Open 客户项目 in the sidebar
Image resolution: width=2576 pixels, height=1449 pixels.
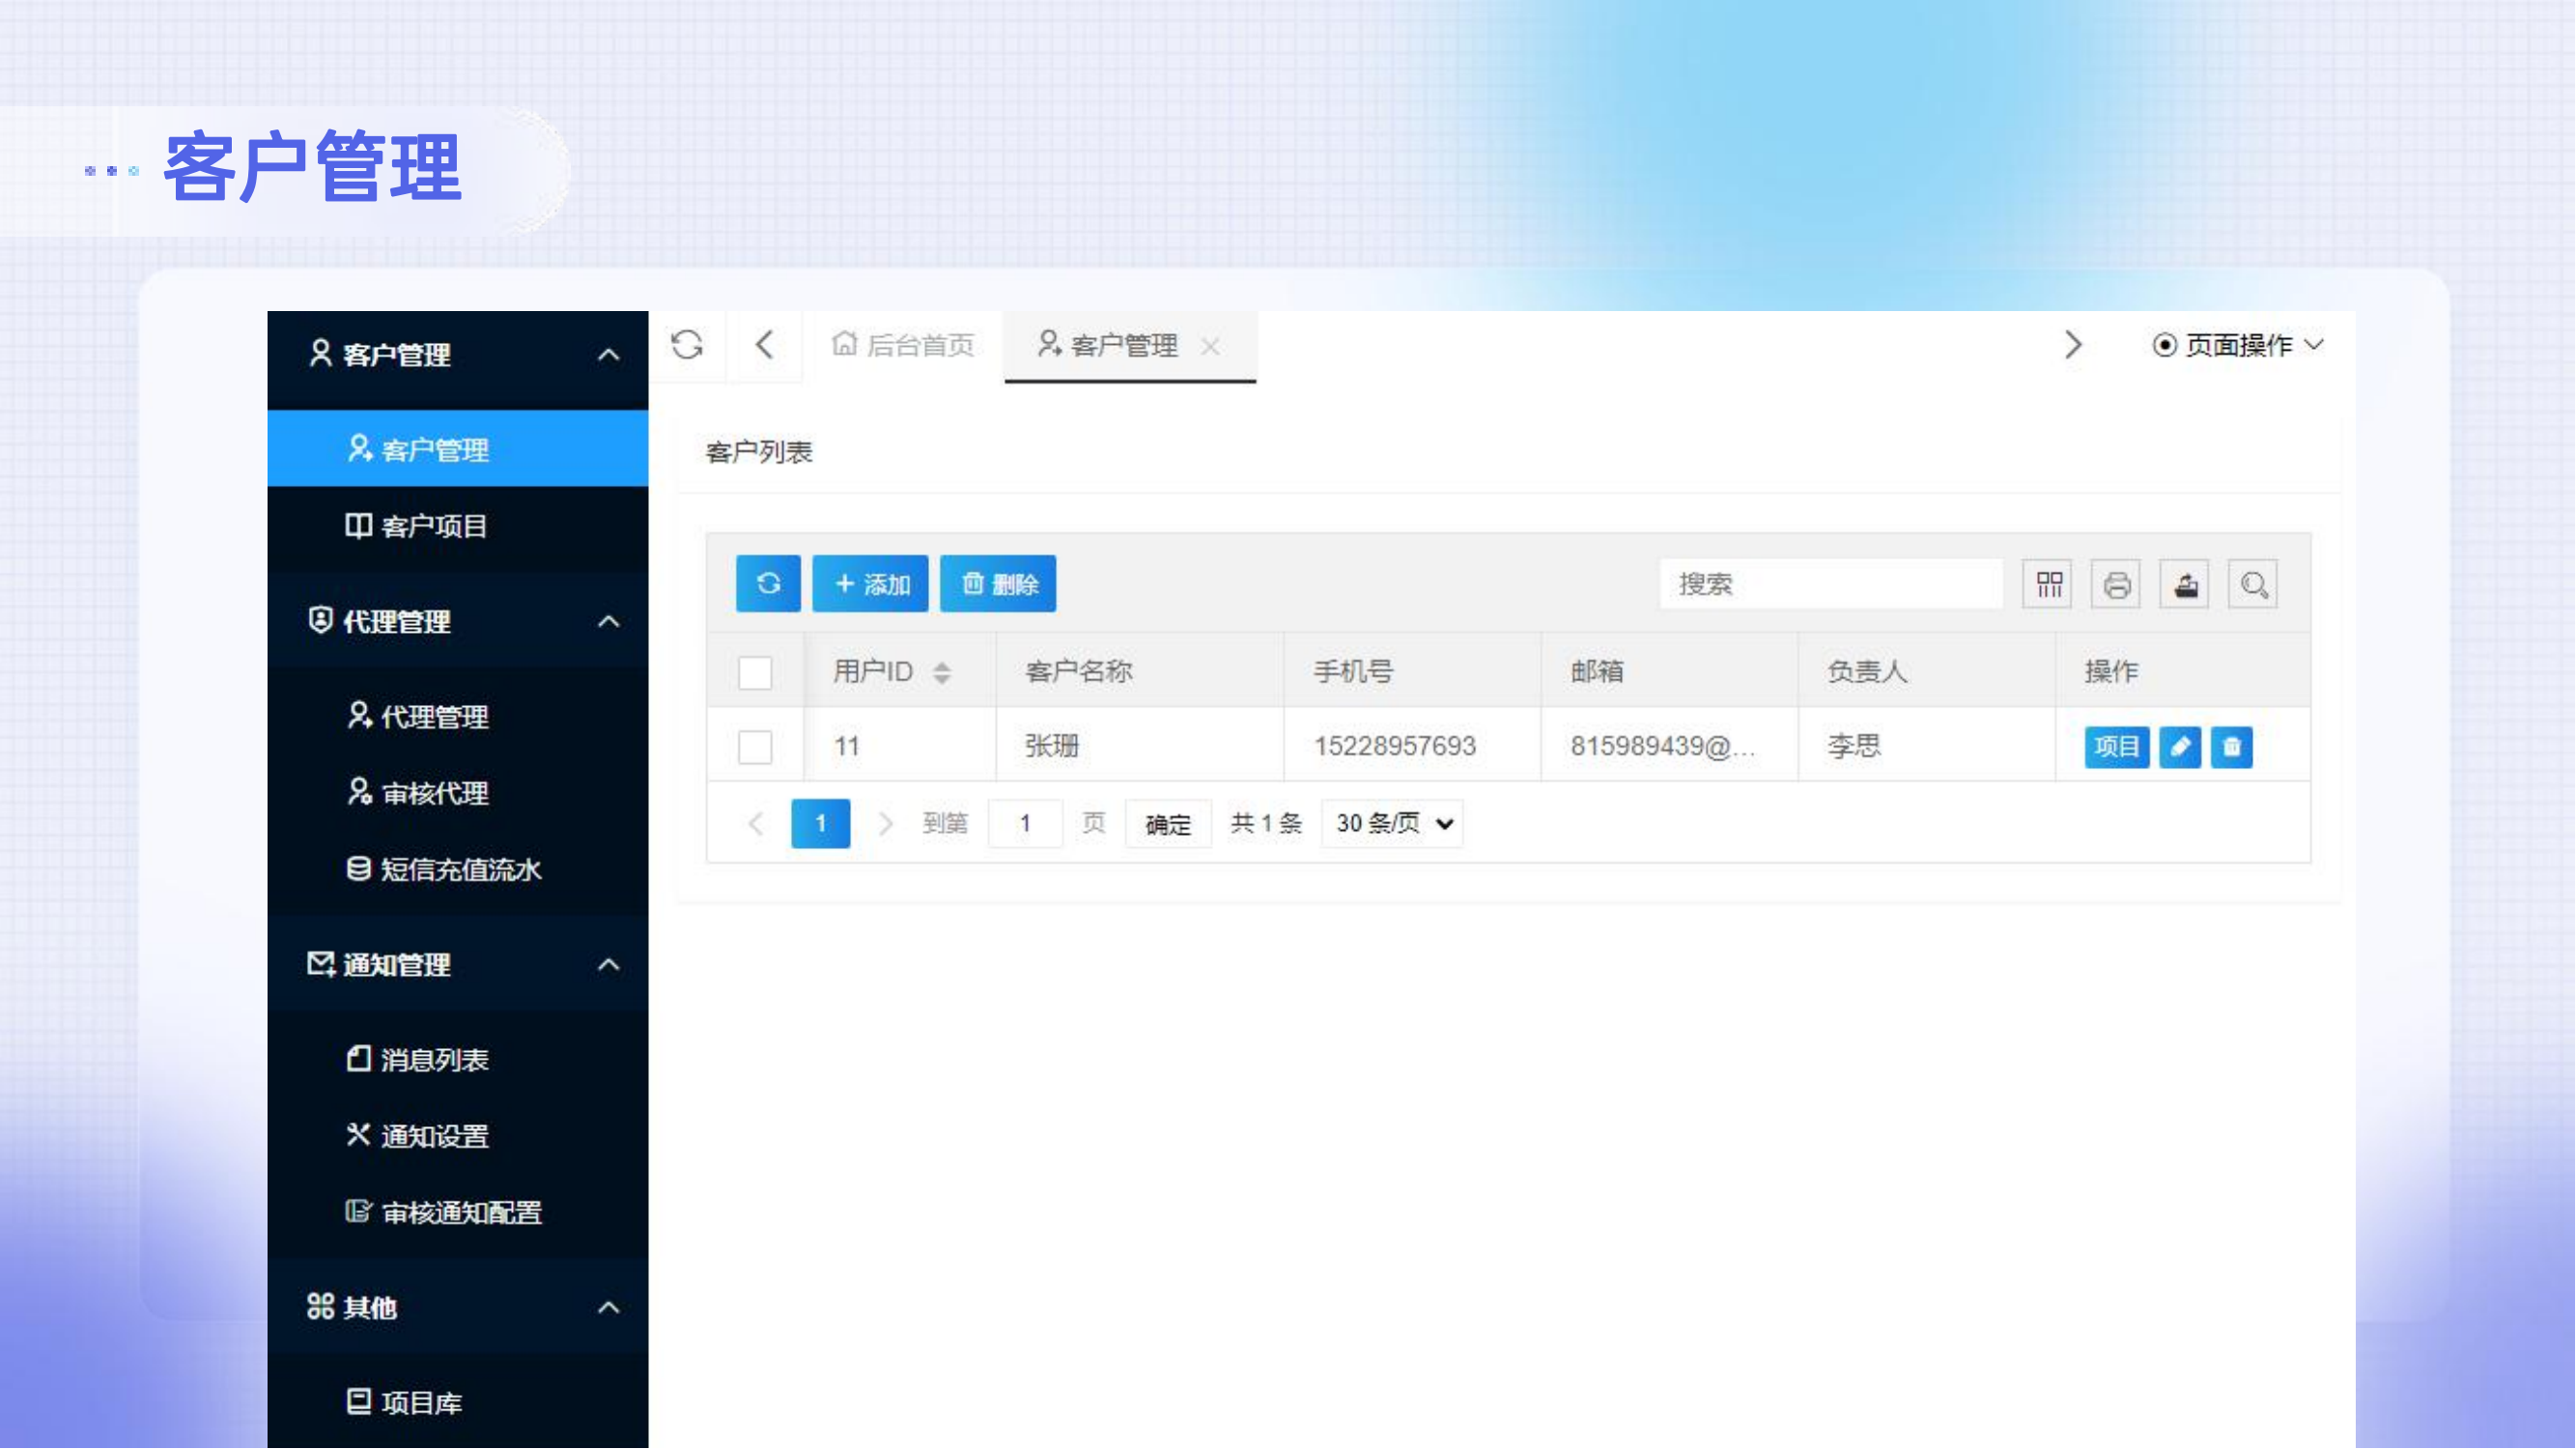pos(458,526)
